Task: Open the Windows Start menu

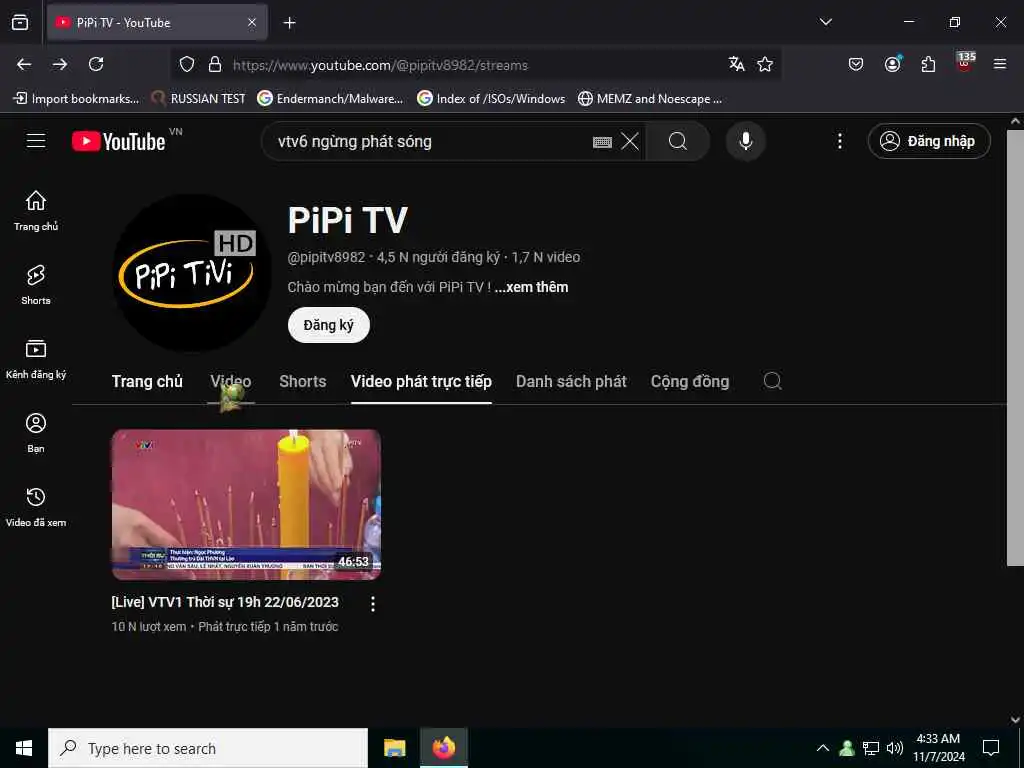Action: pyautogui.click(x=24, y=748)
